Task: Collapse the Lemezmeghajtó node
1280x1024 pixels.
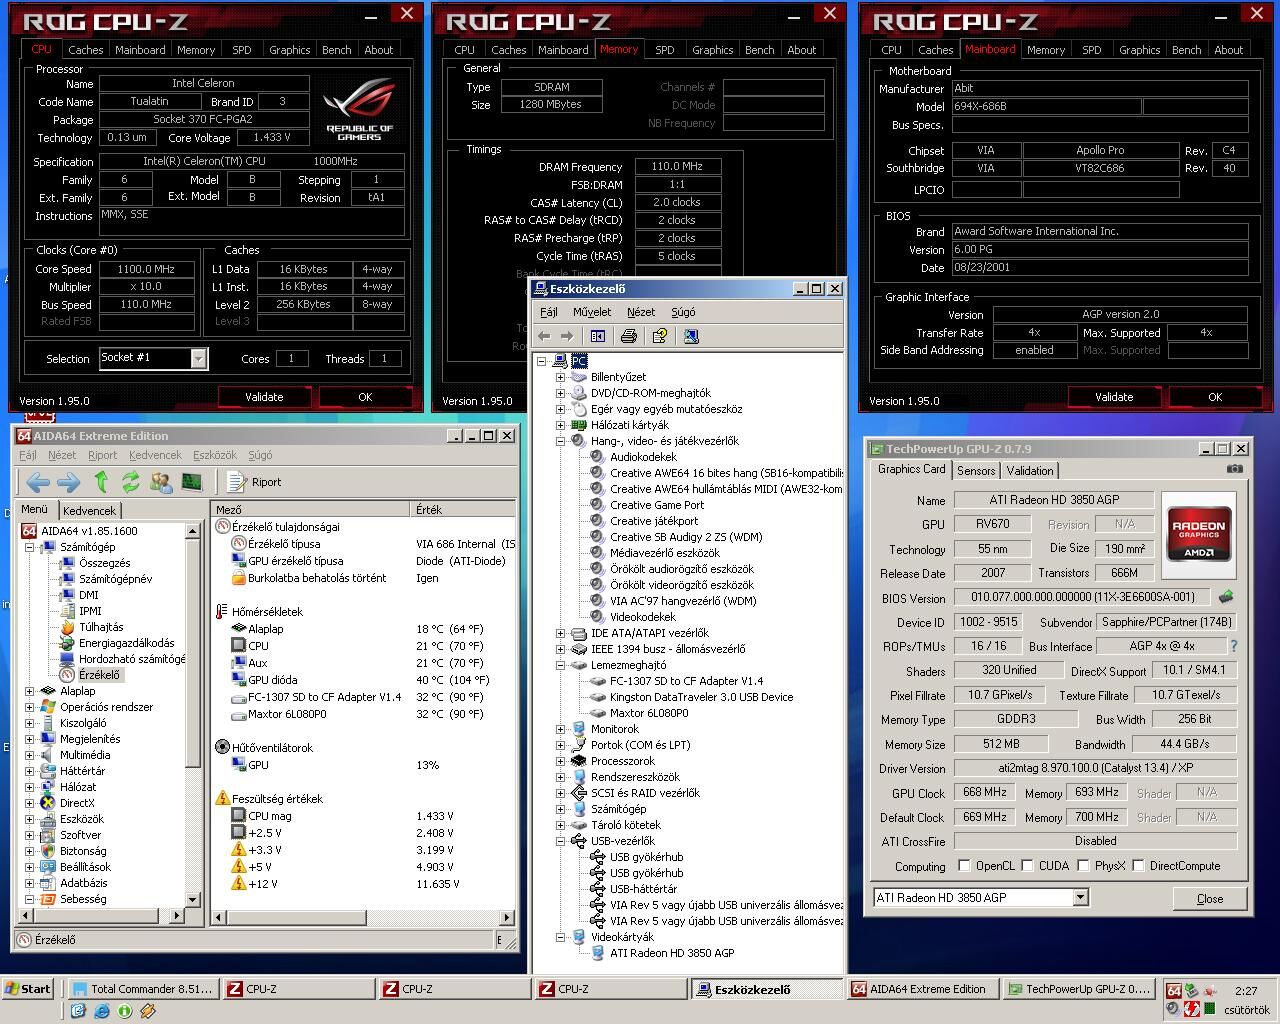Action: (x=560, y=665)
